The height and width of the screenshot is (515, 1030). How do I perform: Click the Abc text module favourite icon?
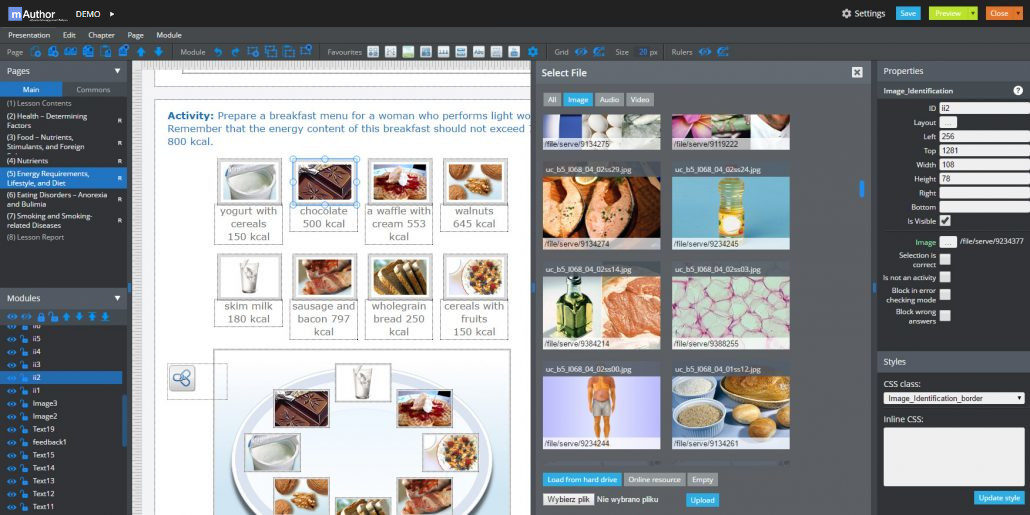pos(479,52)
